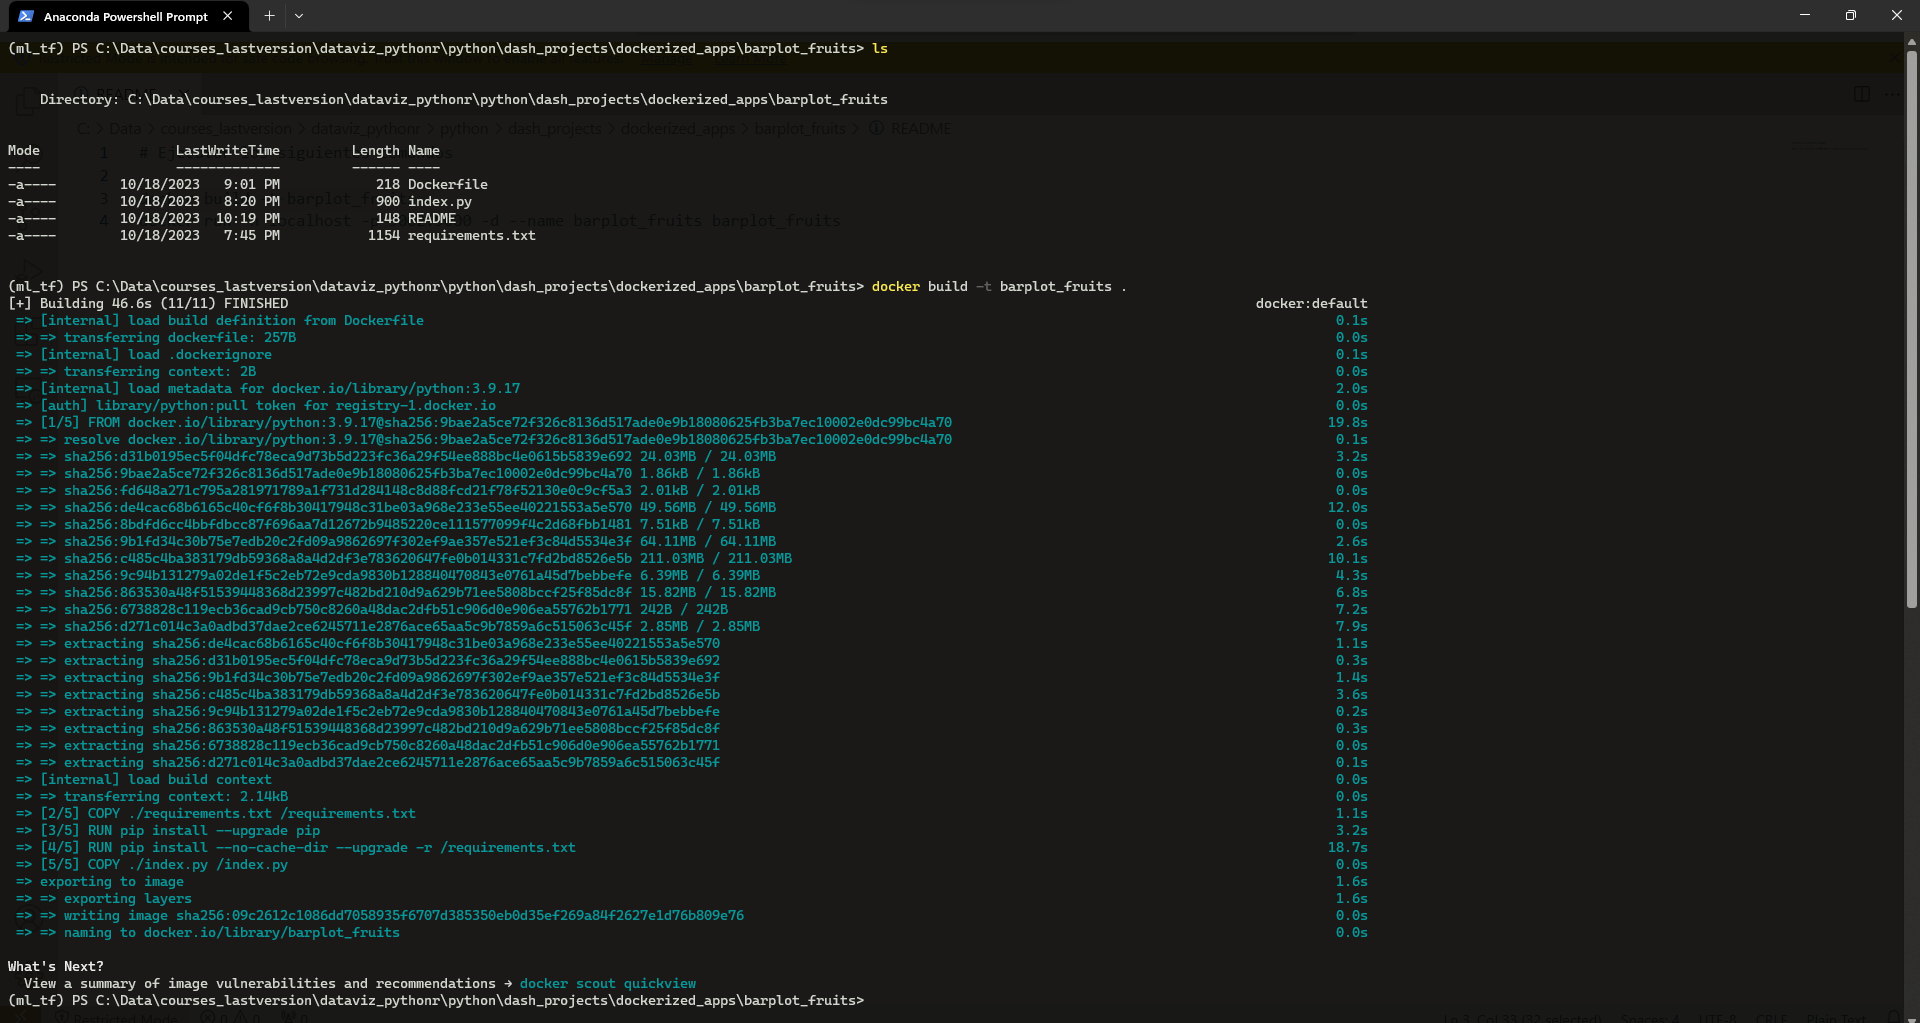This screenshot has height=1023, width=1920.
Task: Click the '[3/5] RUN pip install --upgrade pip' line
Action: click(168, 830)
